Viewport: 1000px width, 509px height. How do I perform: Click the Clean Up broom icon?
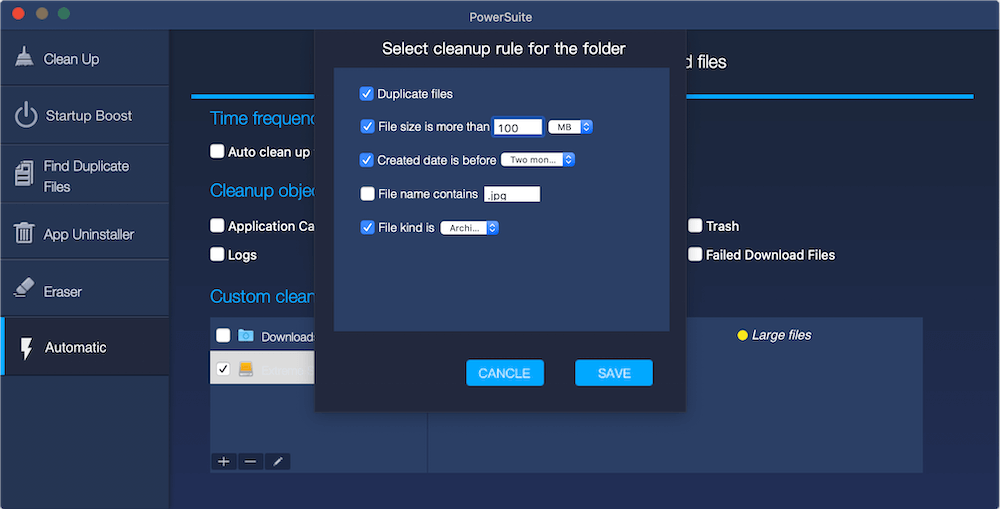[24, 57]
